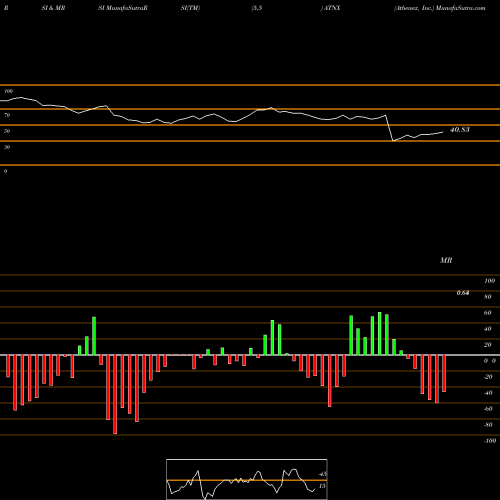The image size is (500, 500).
Task: Click the -100 label on the MR axis
Action: click(490, 441)
